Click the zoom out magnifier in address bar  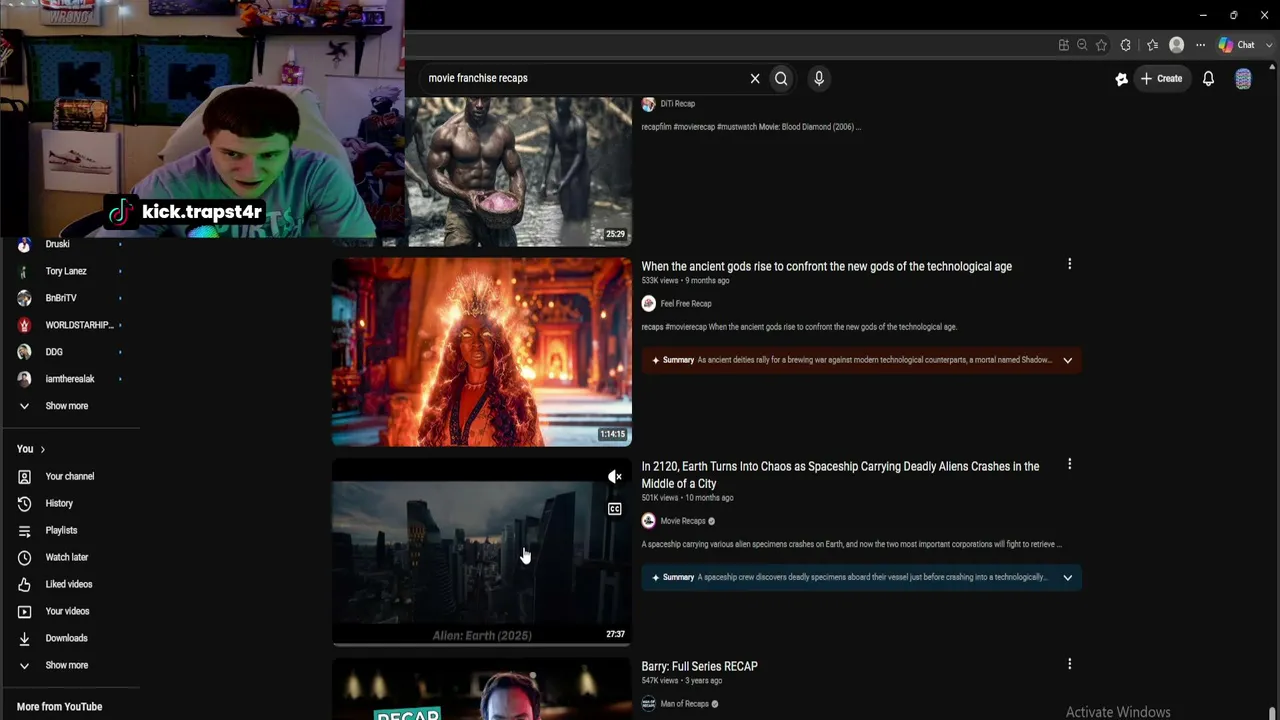click(x=1082, y=45)
